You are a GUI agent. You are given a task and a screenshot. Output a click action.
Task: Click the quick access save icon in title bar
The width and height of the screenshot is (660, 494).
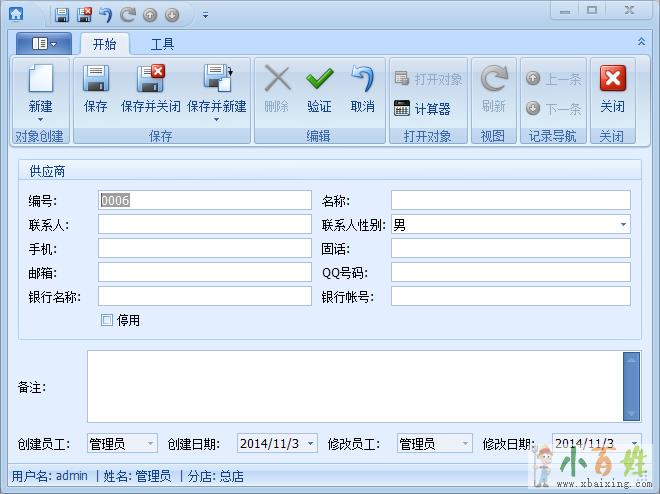coord(62,15)
